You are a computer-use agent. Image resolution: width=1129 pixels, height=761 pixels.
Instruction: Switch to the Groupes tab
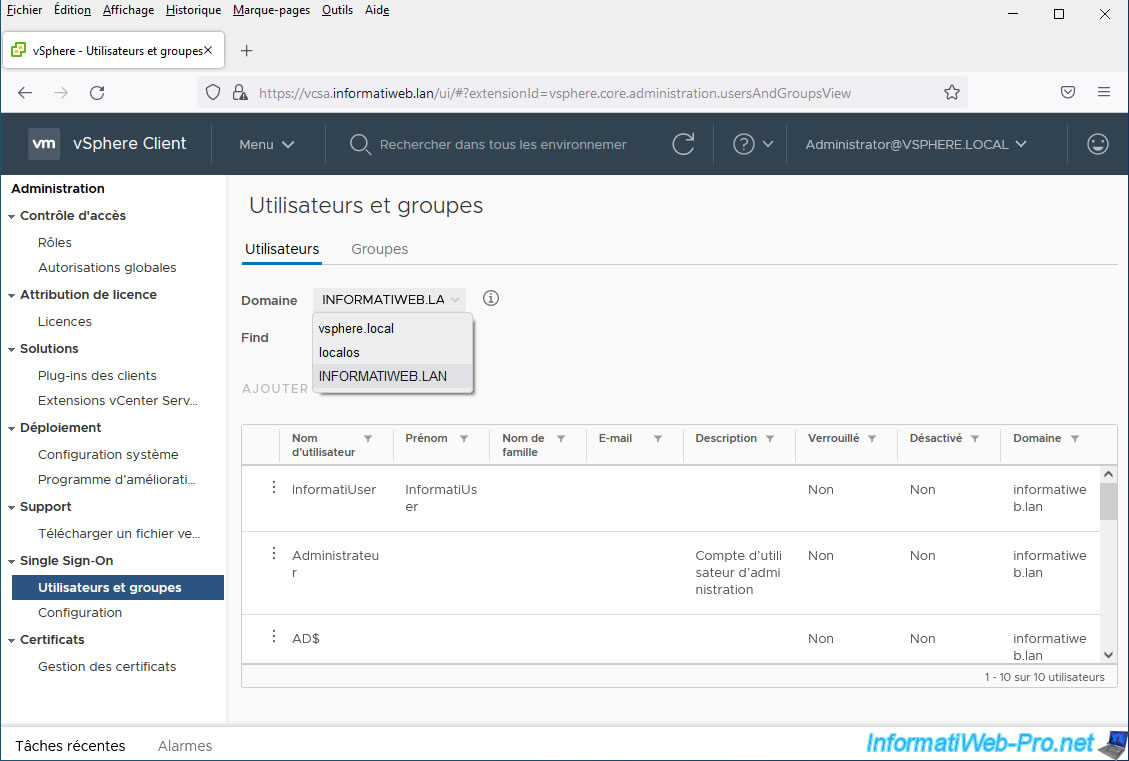click(x=379, y=249)
